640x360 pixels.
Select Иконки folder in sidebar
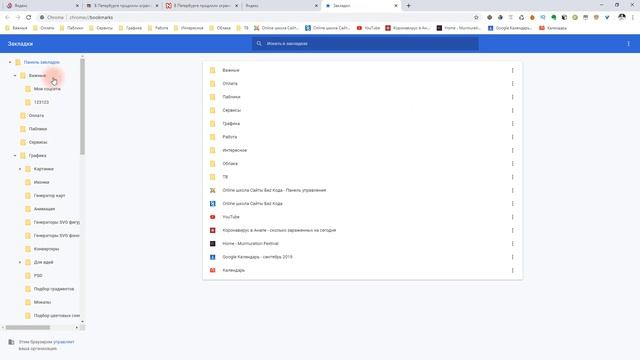(41, 182)
